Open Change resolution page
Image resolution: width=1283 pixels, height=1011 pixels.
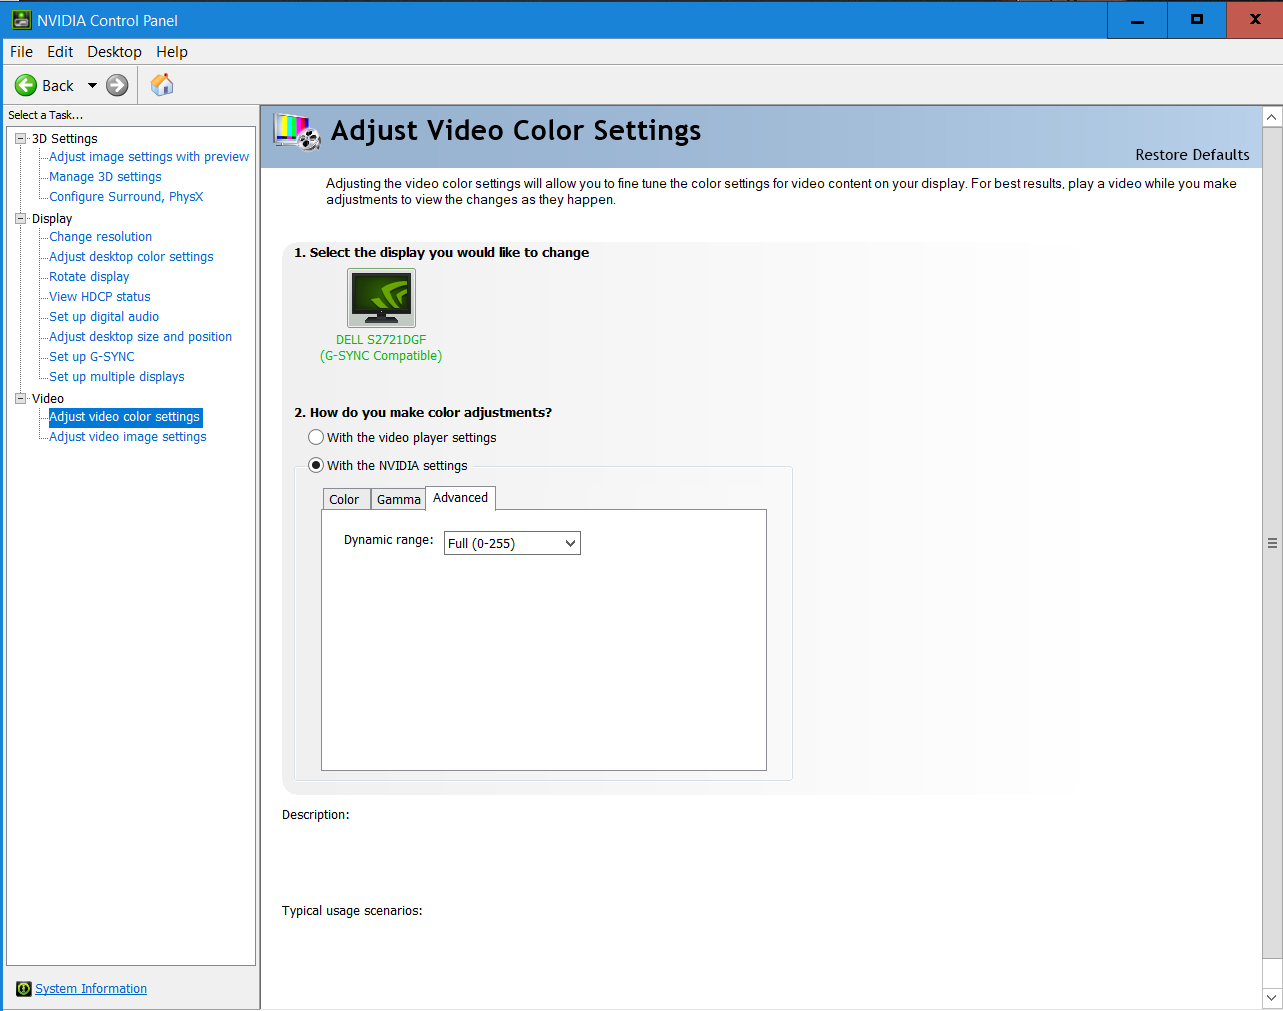[x=100, y=237]
